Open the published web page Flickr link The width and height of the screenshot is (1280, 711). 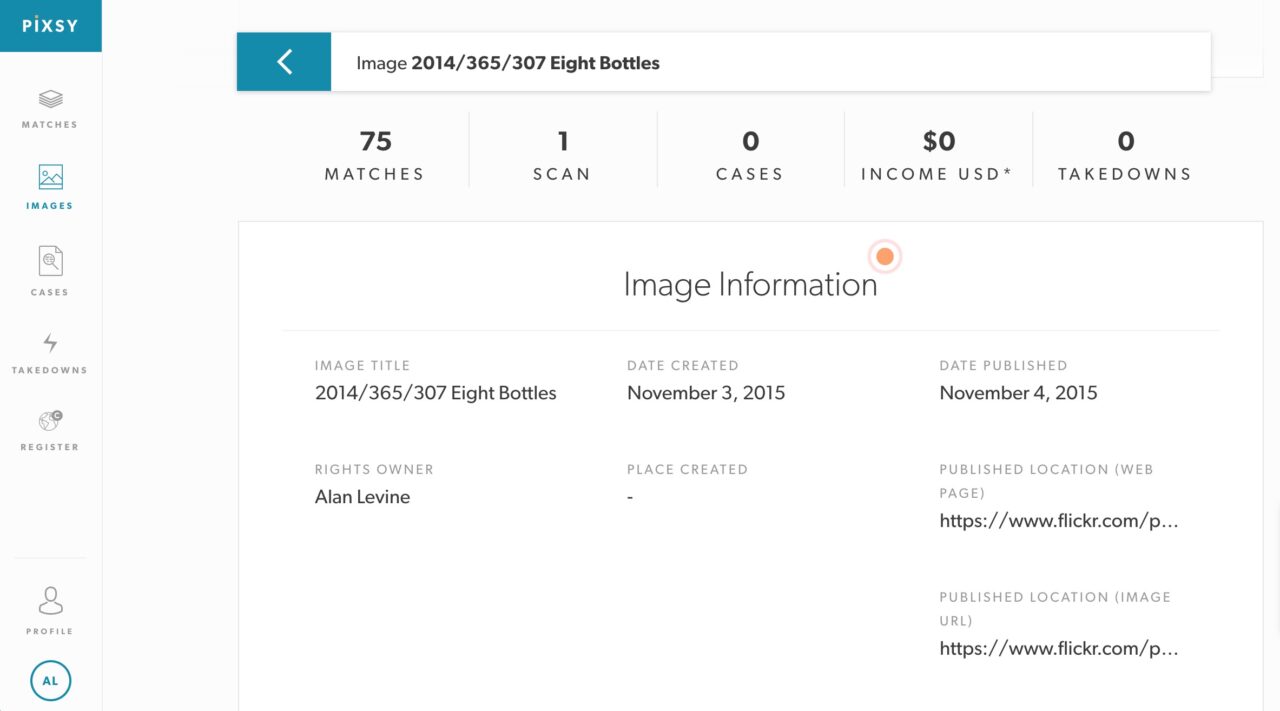1059,521
